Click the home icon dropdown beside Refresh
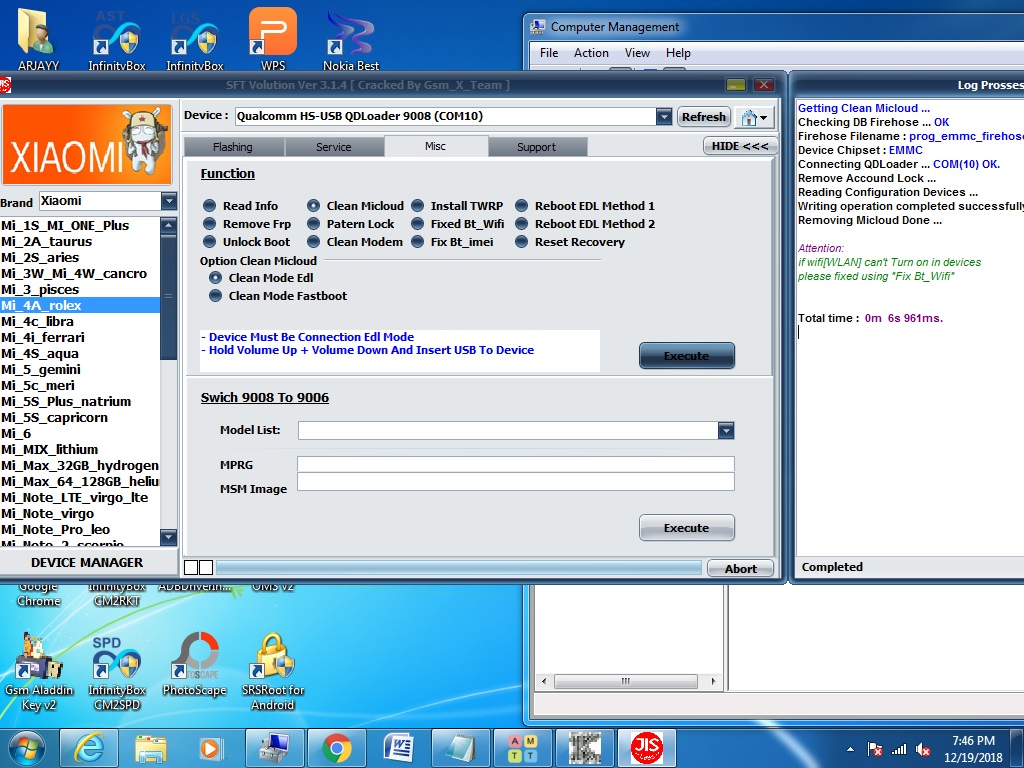 point(754,118)
